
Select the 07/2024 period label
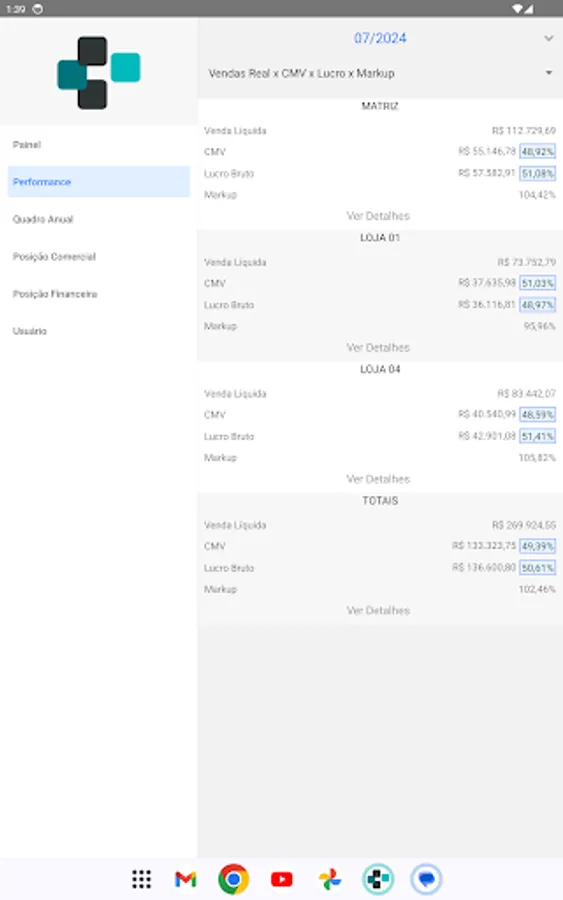(380, 38)
